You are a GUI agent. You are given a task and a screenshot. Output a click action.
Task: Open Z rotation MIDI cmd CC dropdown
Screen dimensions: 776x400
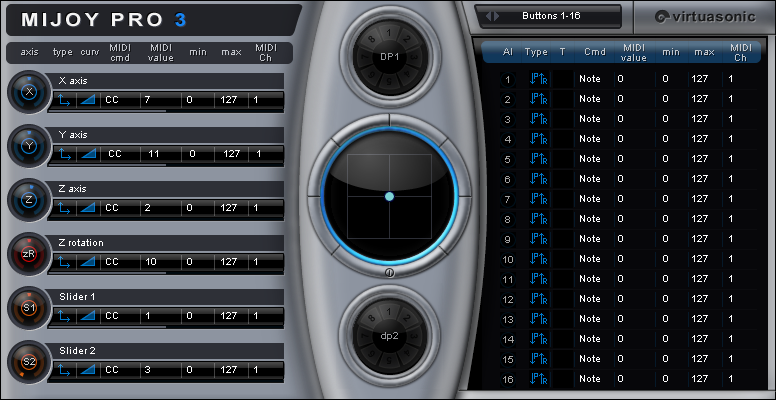pos(120,262)
